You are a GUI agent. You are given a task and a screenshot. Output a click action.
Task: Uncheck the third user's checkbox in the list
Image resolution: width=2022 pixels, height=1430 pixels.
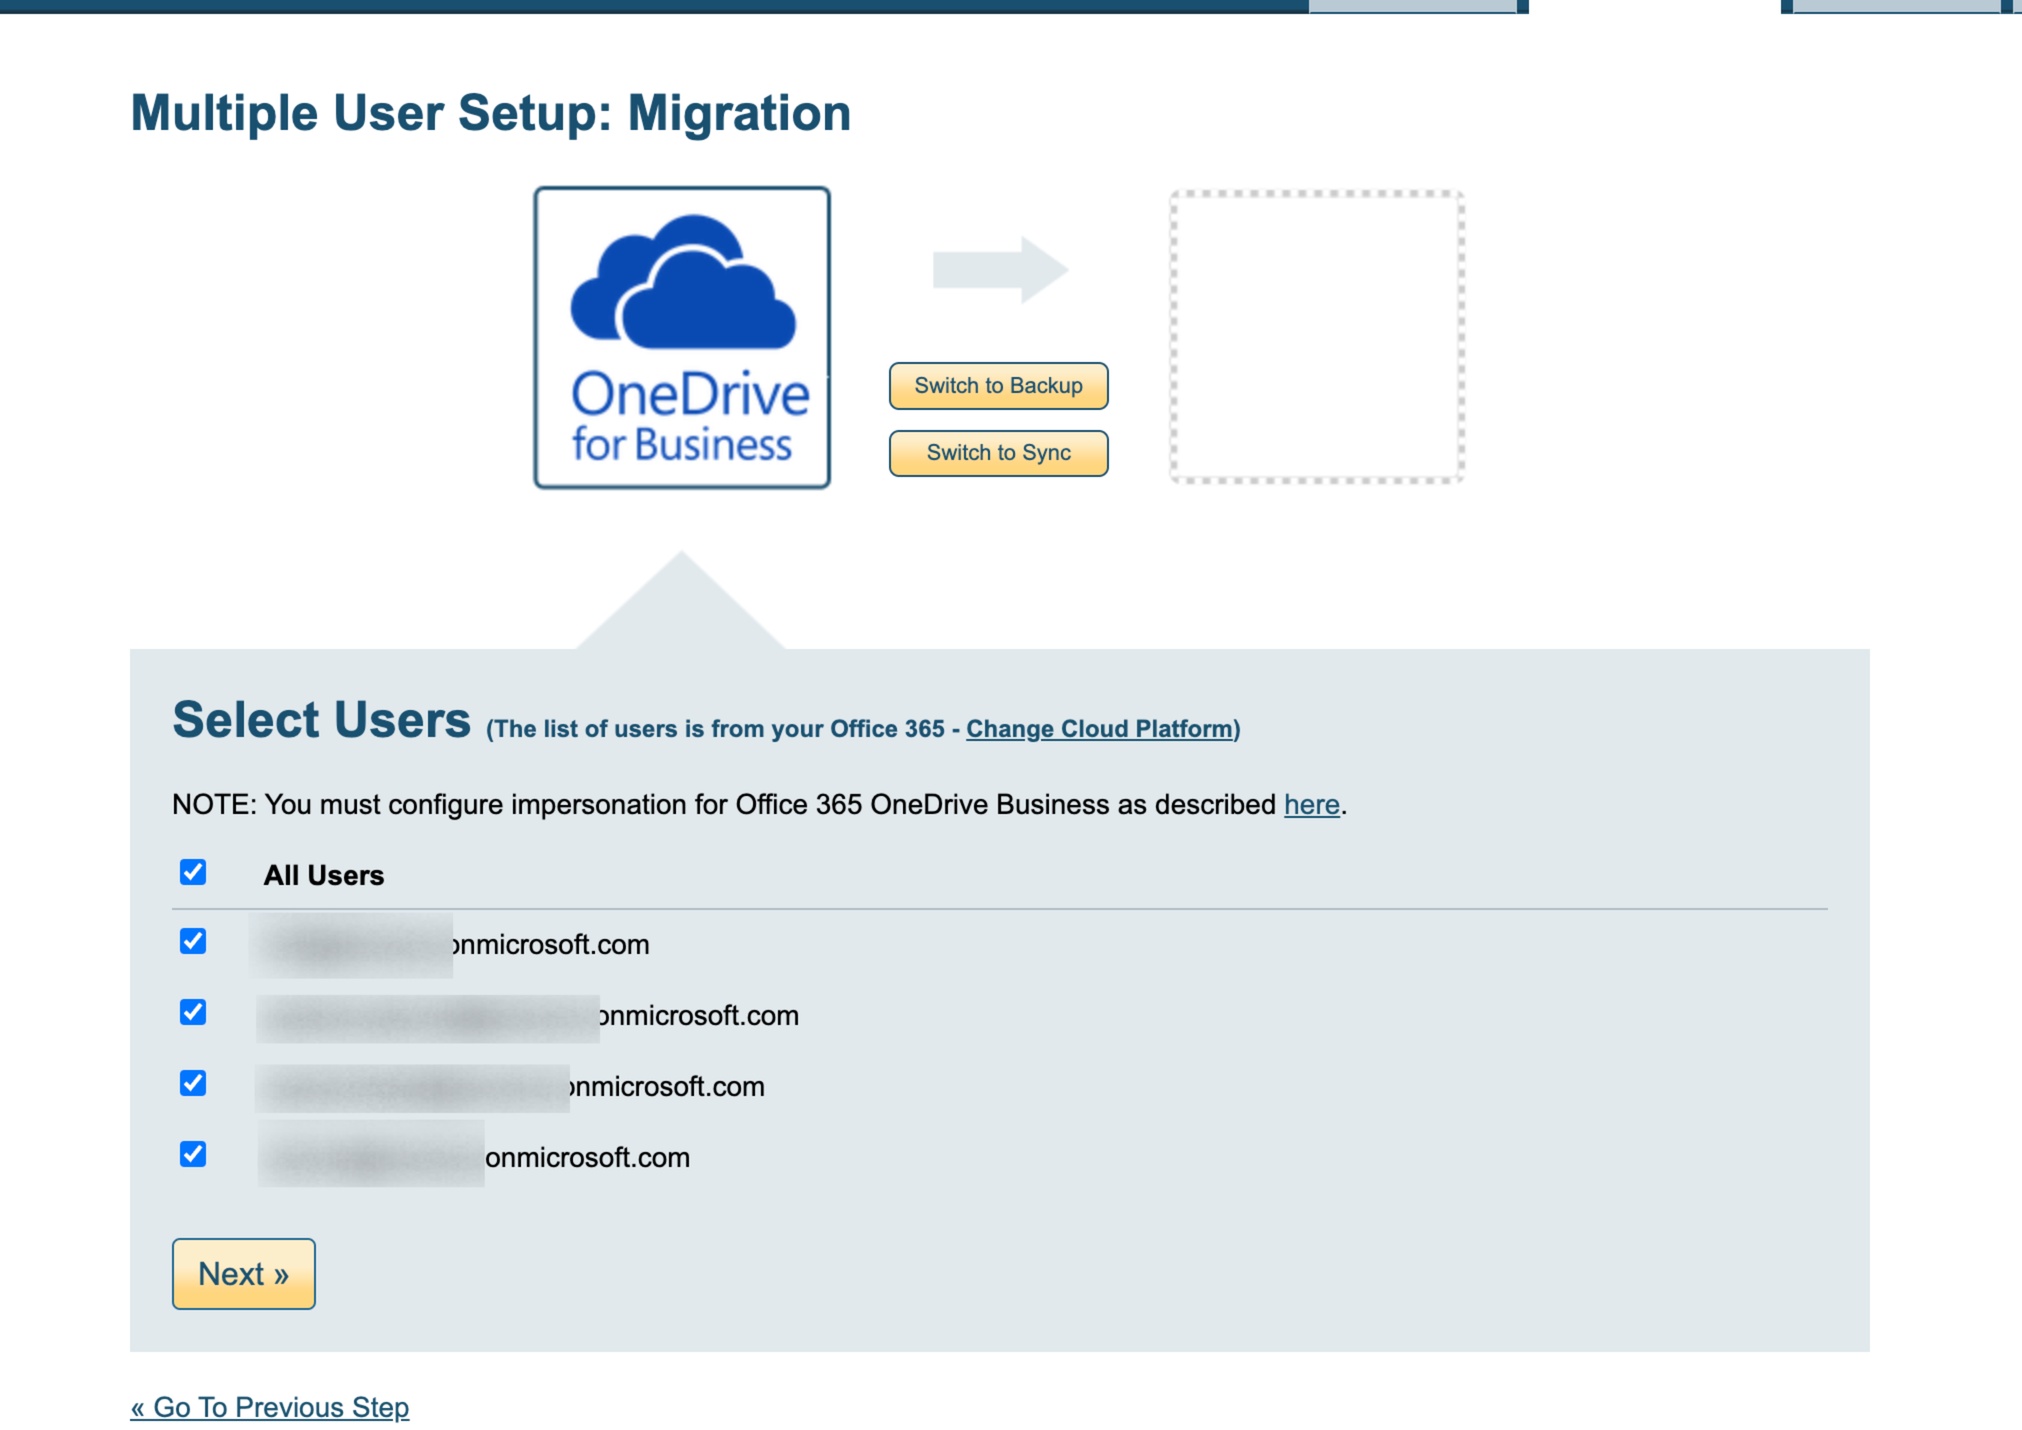click(193, 1084)
